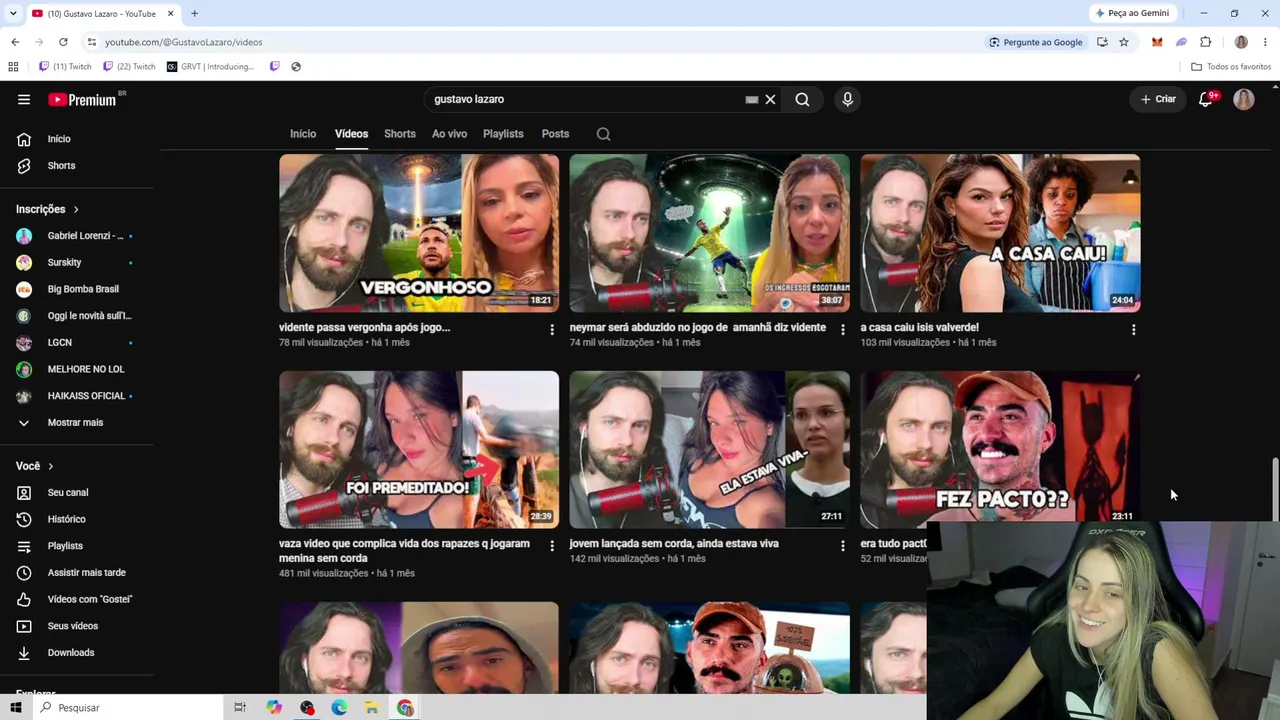Viewport: 1280px width, 720px height.
Task: Open Chrome tab search dropdown arrow
Action: (13, 13)
